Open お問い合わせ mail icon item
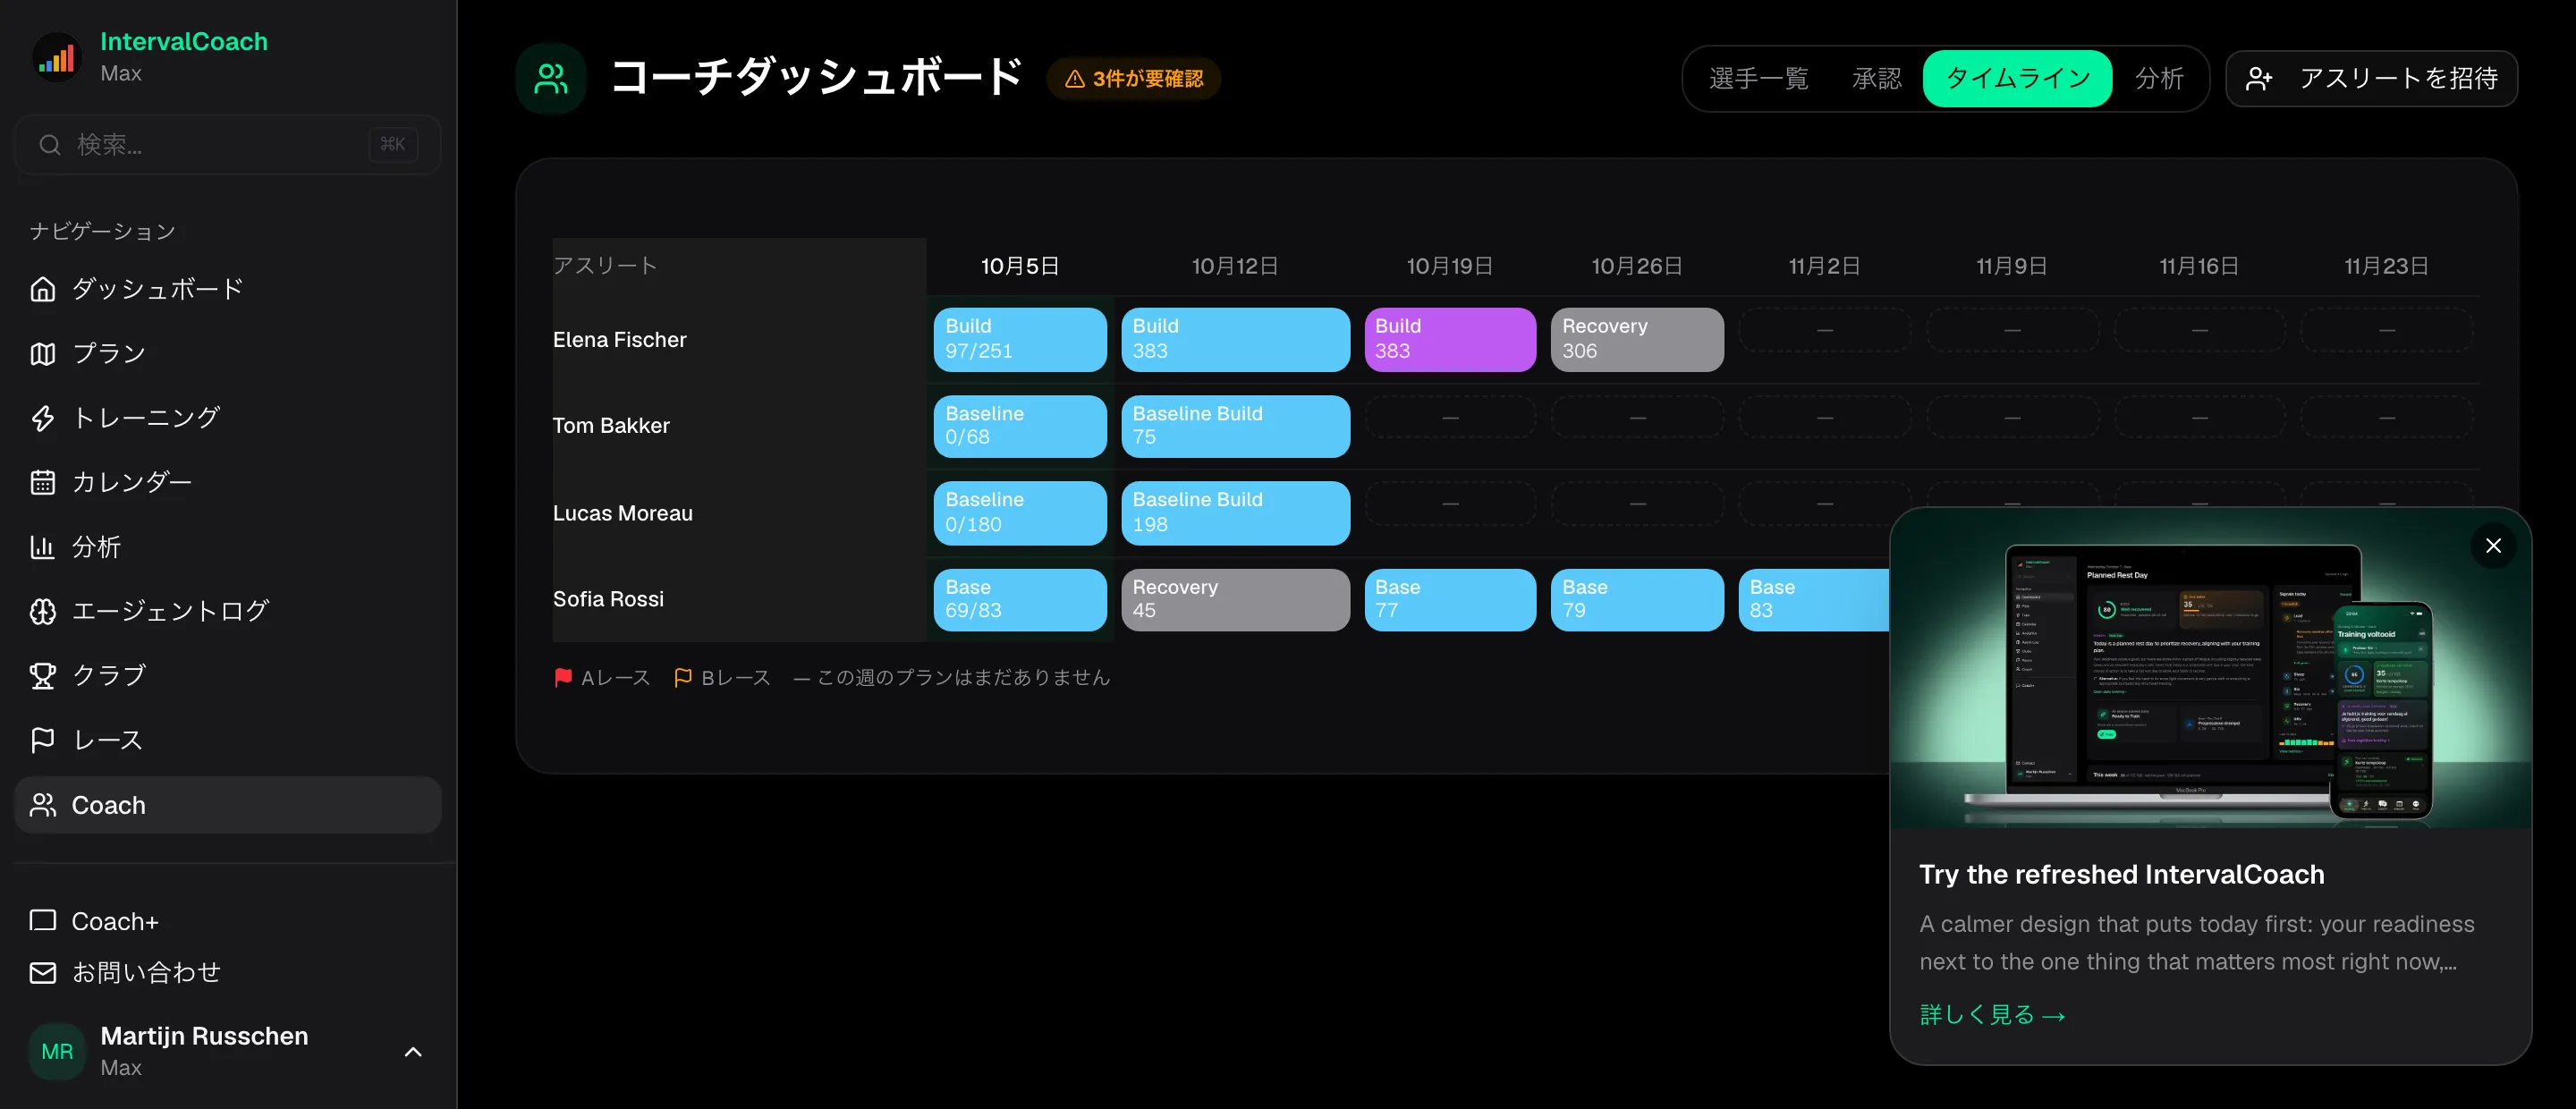This screenshot has width=2576, height=1109. (228, 972)
